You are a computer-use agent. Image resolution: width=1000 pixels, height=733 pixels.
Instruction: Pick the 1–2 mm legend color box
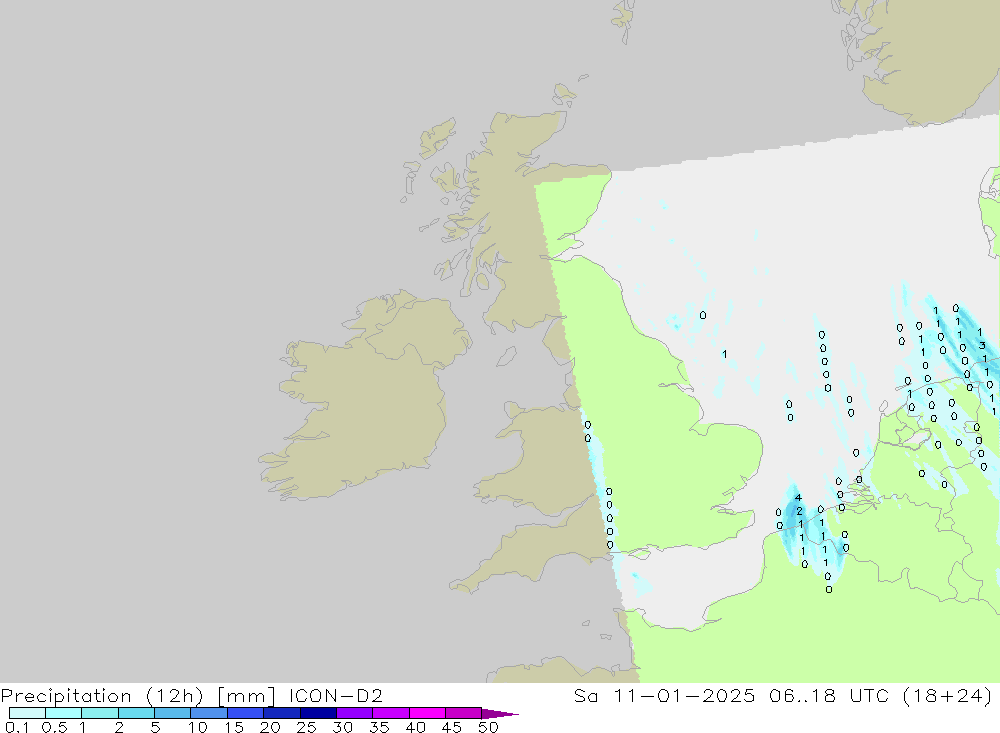(x=100, y=713)
